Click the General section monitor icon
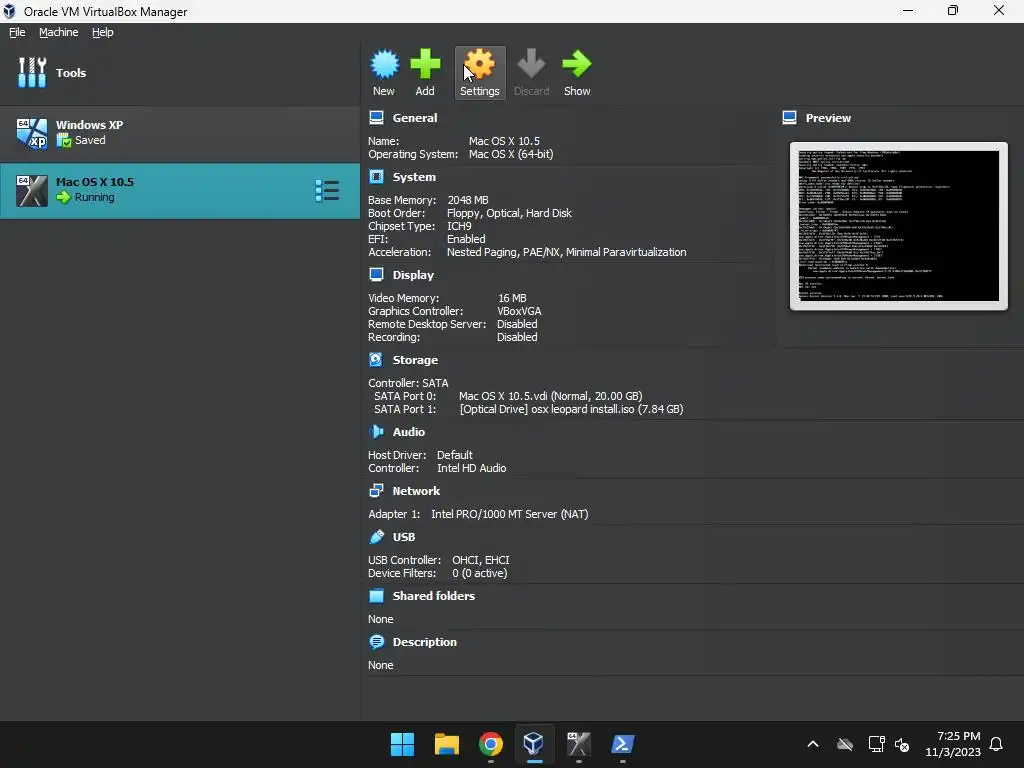Viewport: 1024px width, 768px height. (x=376, y=118)
